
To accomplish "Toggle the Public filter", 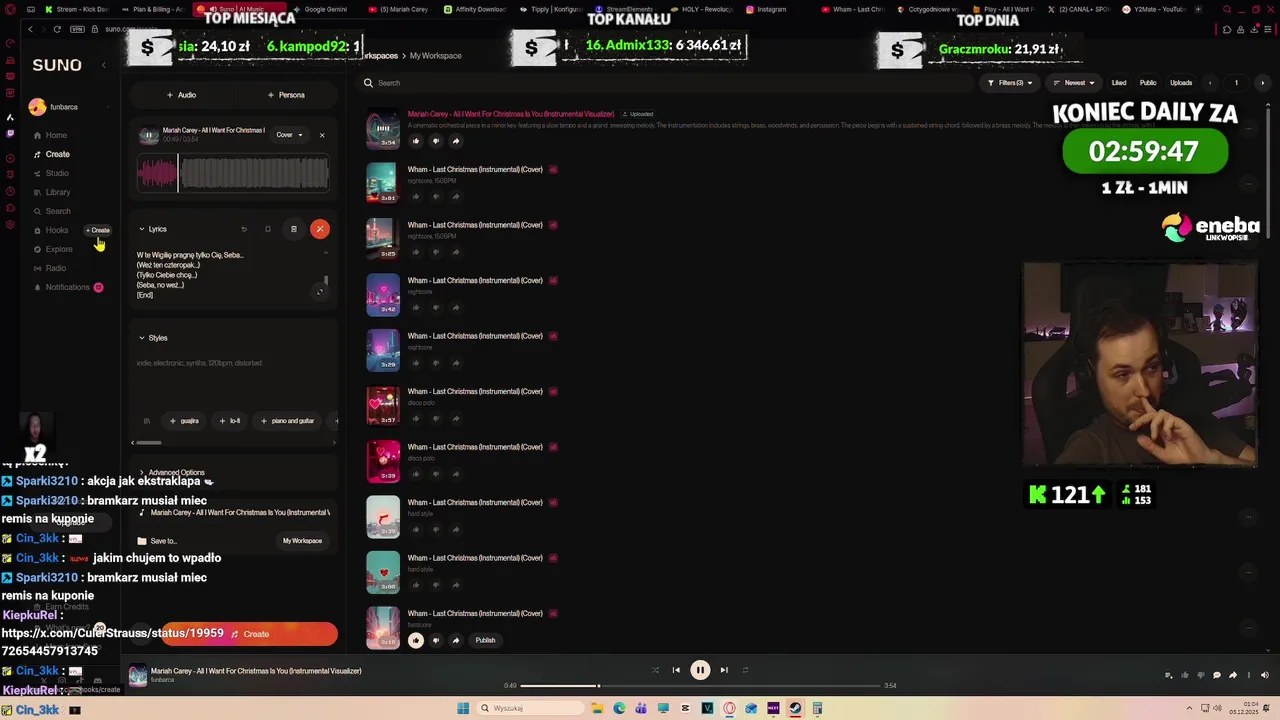I will (x=1148, y=83).
